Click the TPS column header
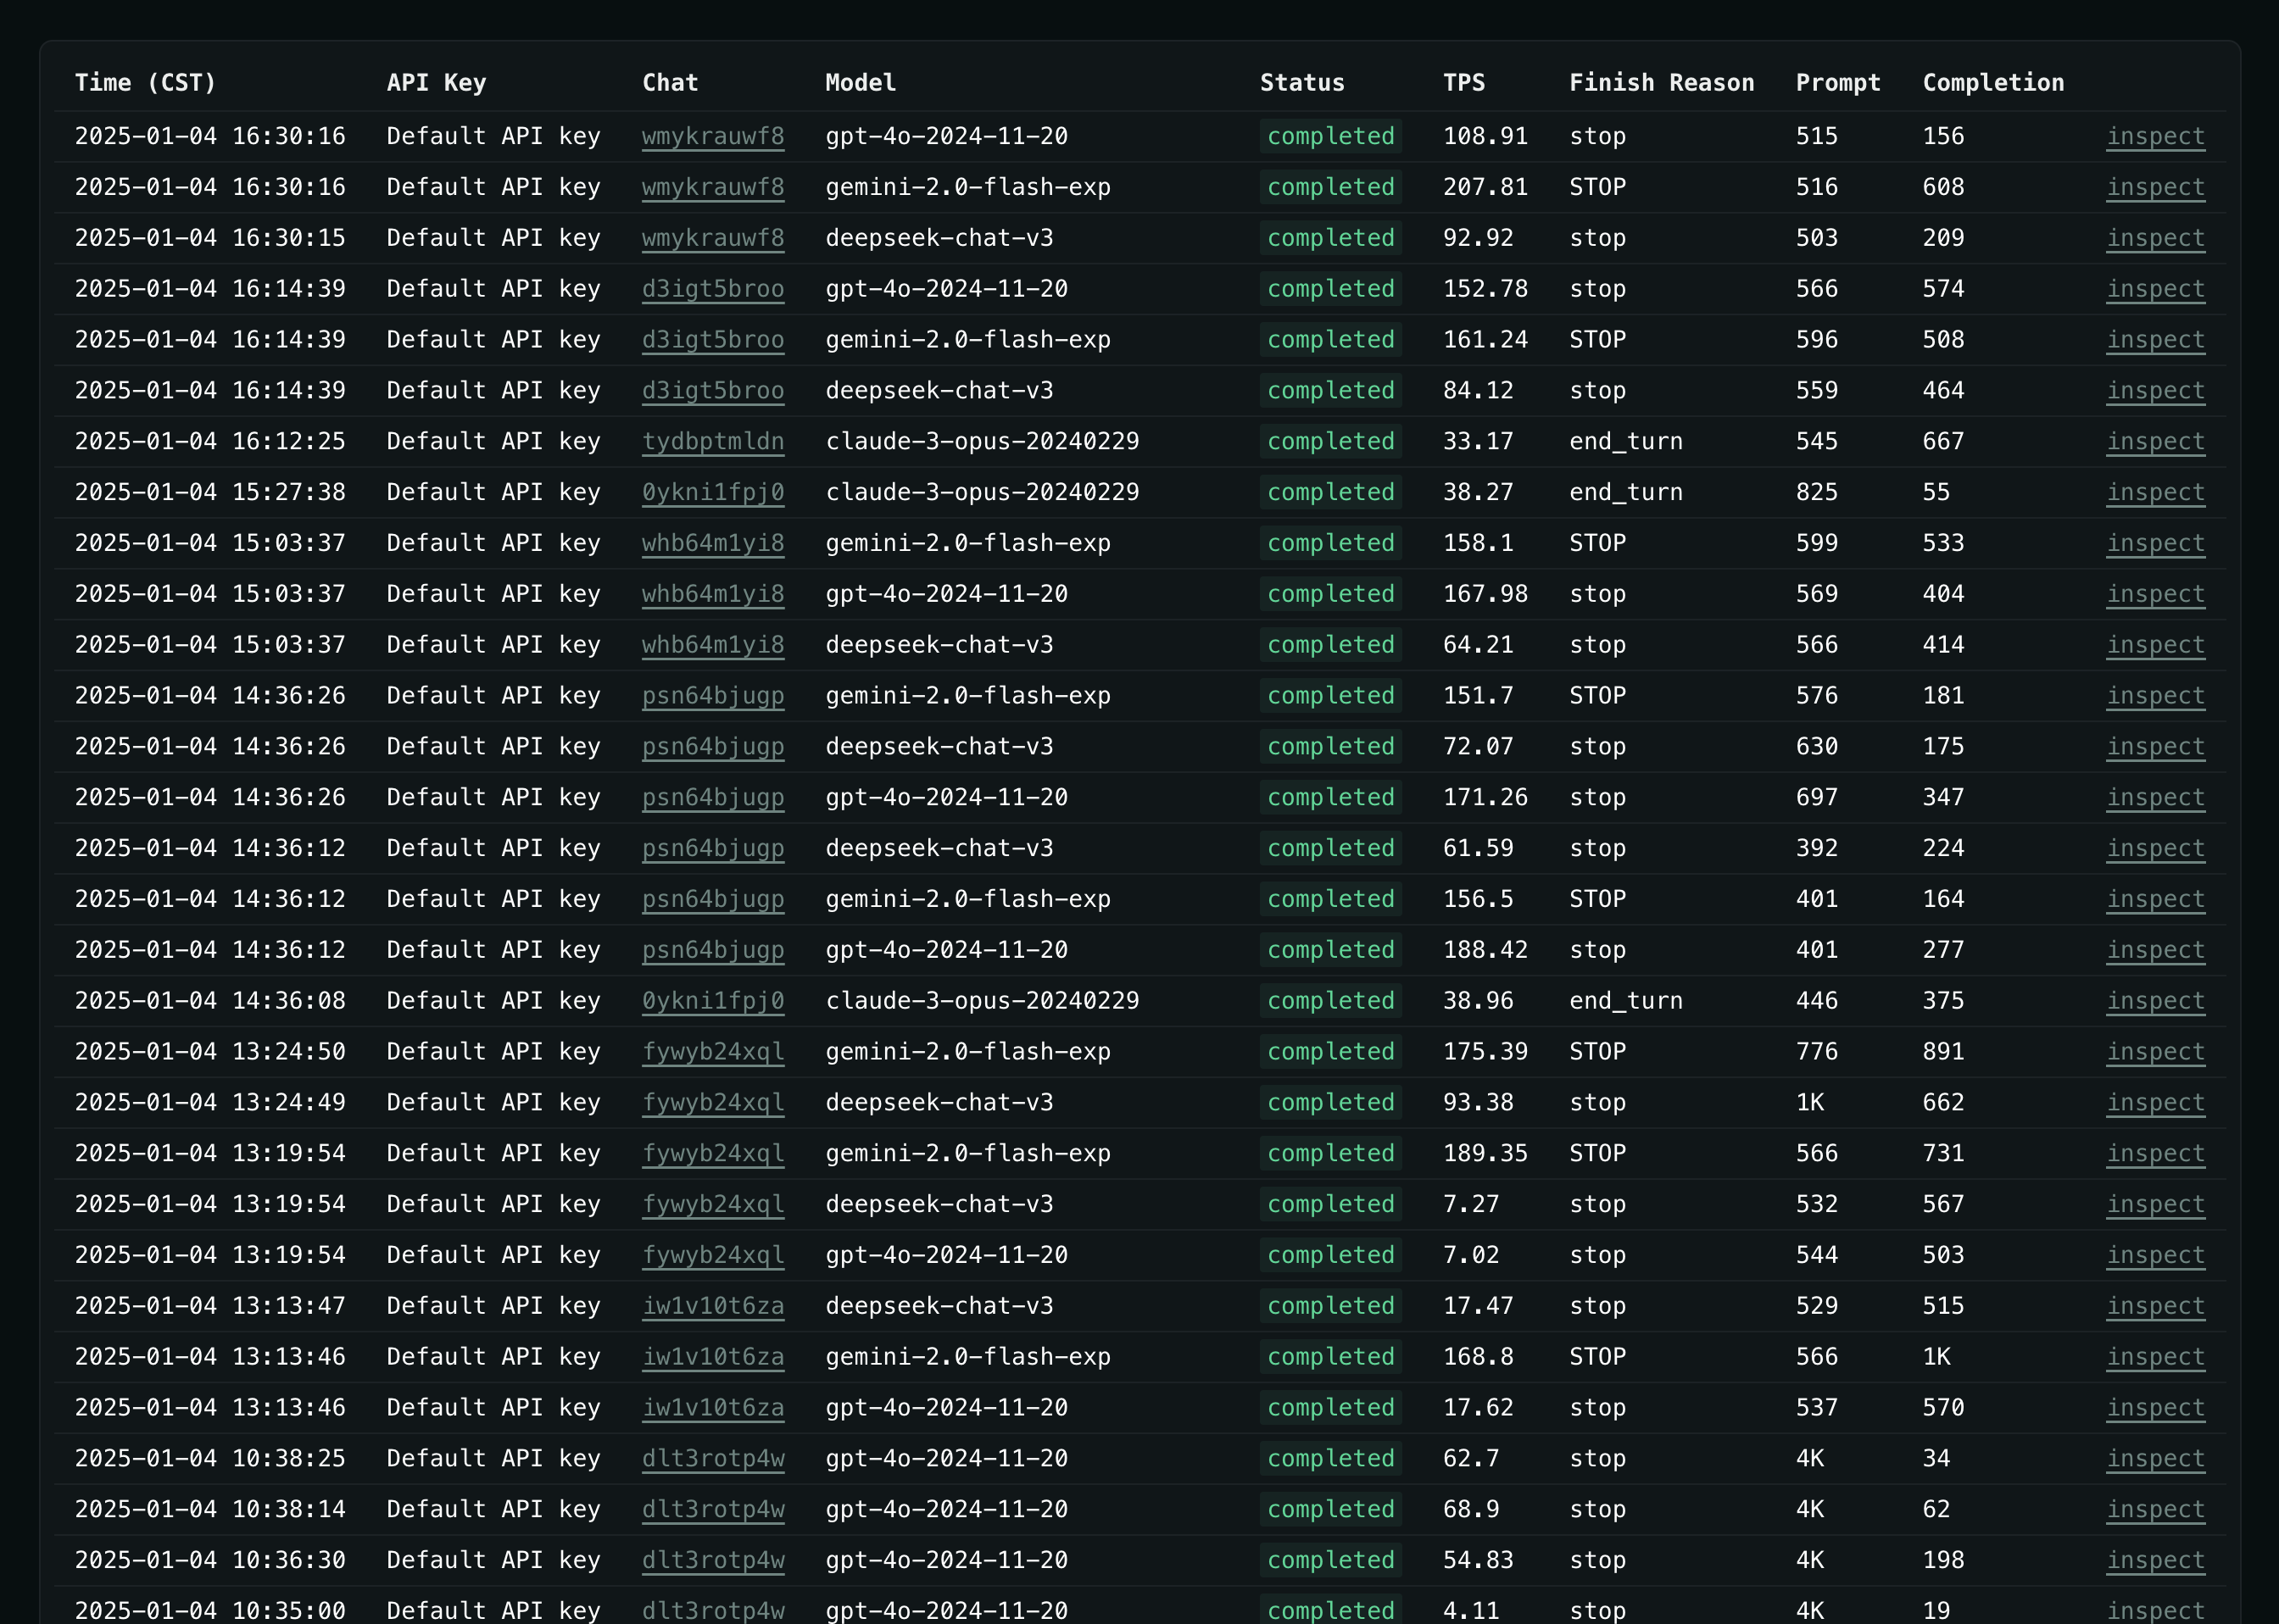Viewport: 2279px width, 1624px height. point(1464,83)
